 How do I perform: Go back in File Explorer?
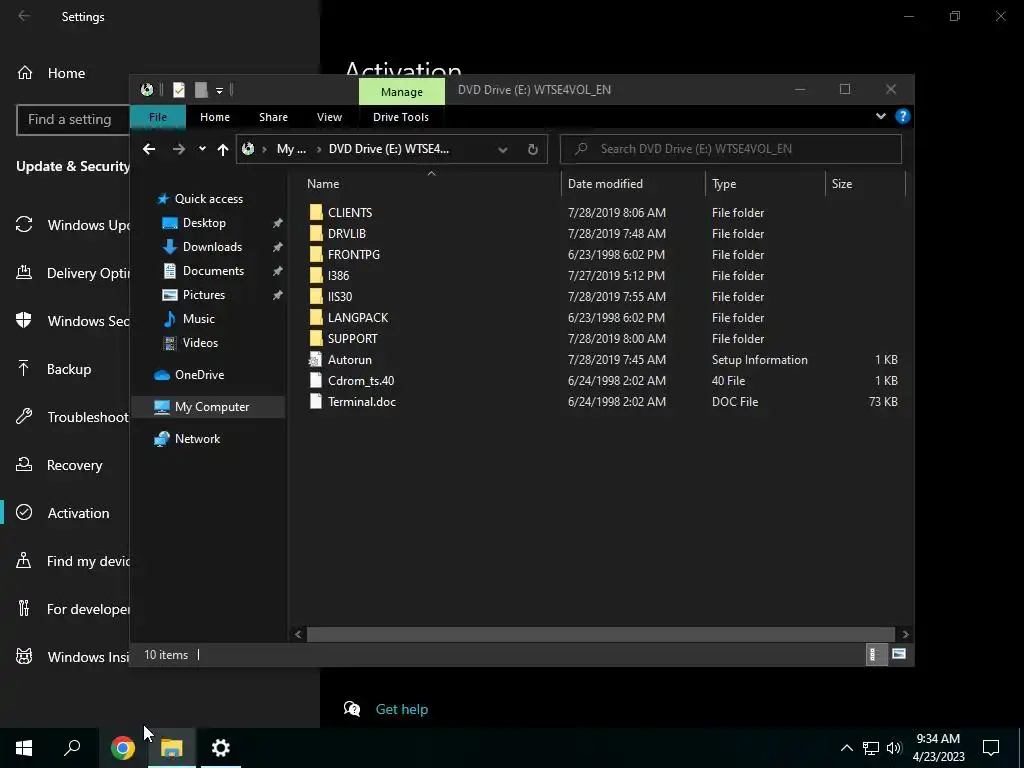149,150
